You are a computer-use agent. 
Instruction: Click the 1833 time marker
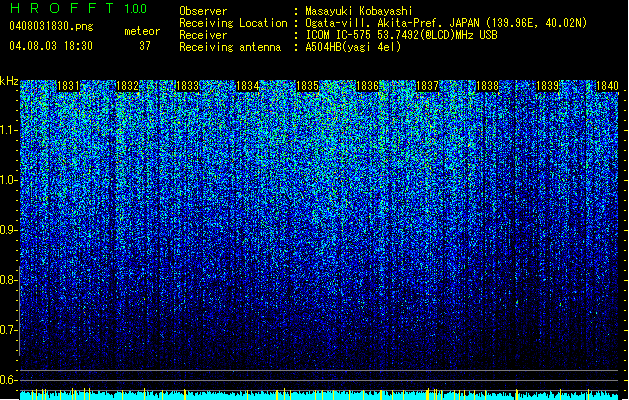click(187, 86)
